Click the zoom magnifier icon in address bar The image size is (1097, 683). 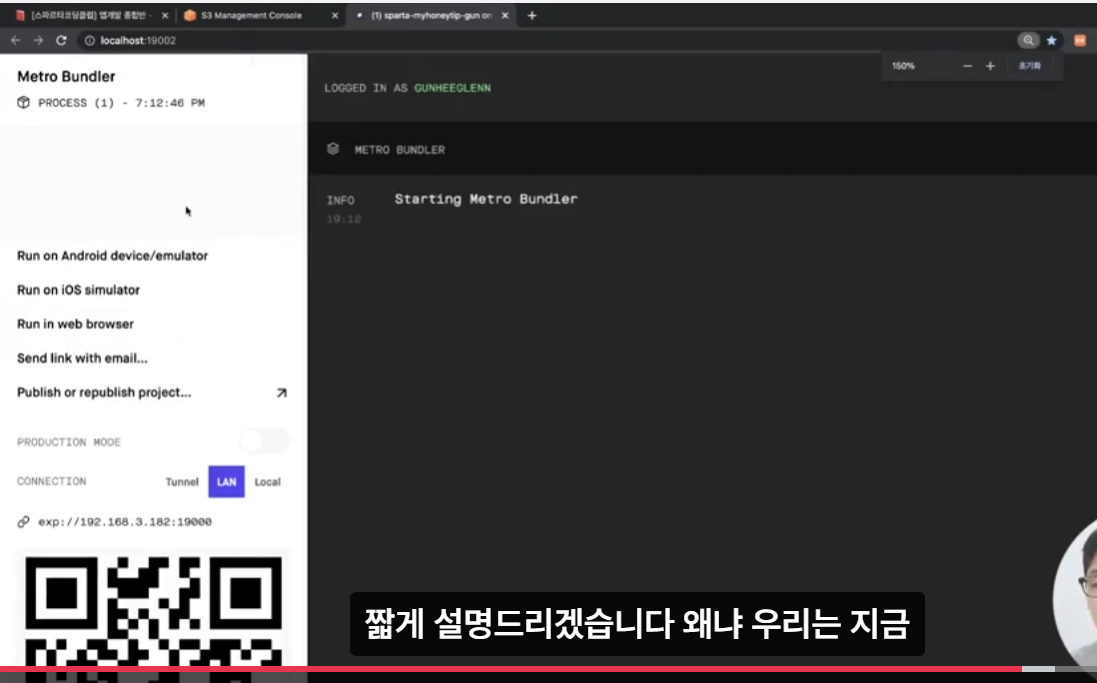point(1028,41)
